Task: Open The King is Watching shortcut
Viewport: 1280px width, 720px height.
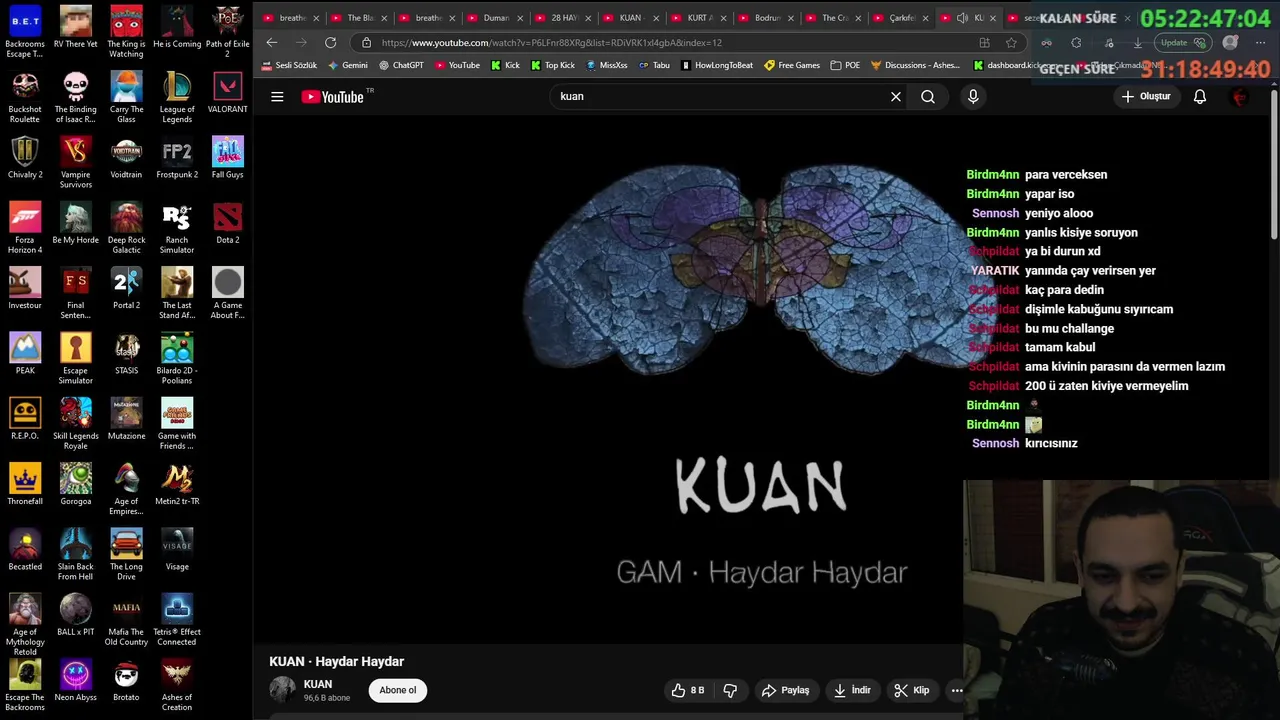Action: 126,32
